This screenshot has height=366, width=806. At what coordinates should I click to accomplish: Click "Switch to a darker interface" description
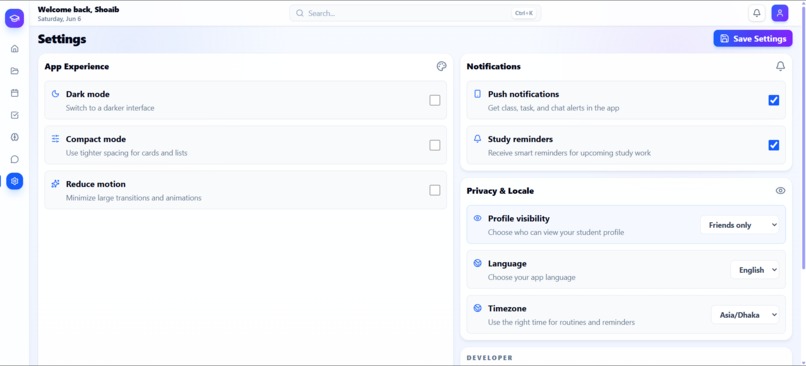[110, 108]
